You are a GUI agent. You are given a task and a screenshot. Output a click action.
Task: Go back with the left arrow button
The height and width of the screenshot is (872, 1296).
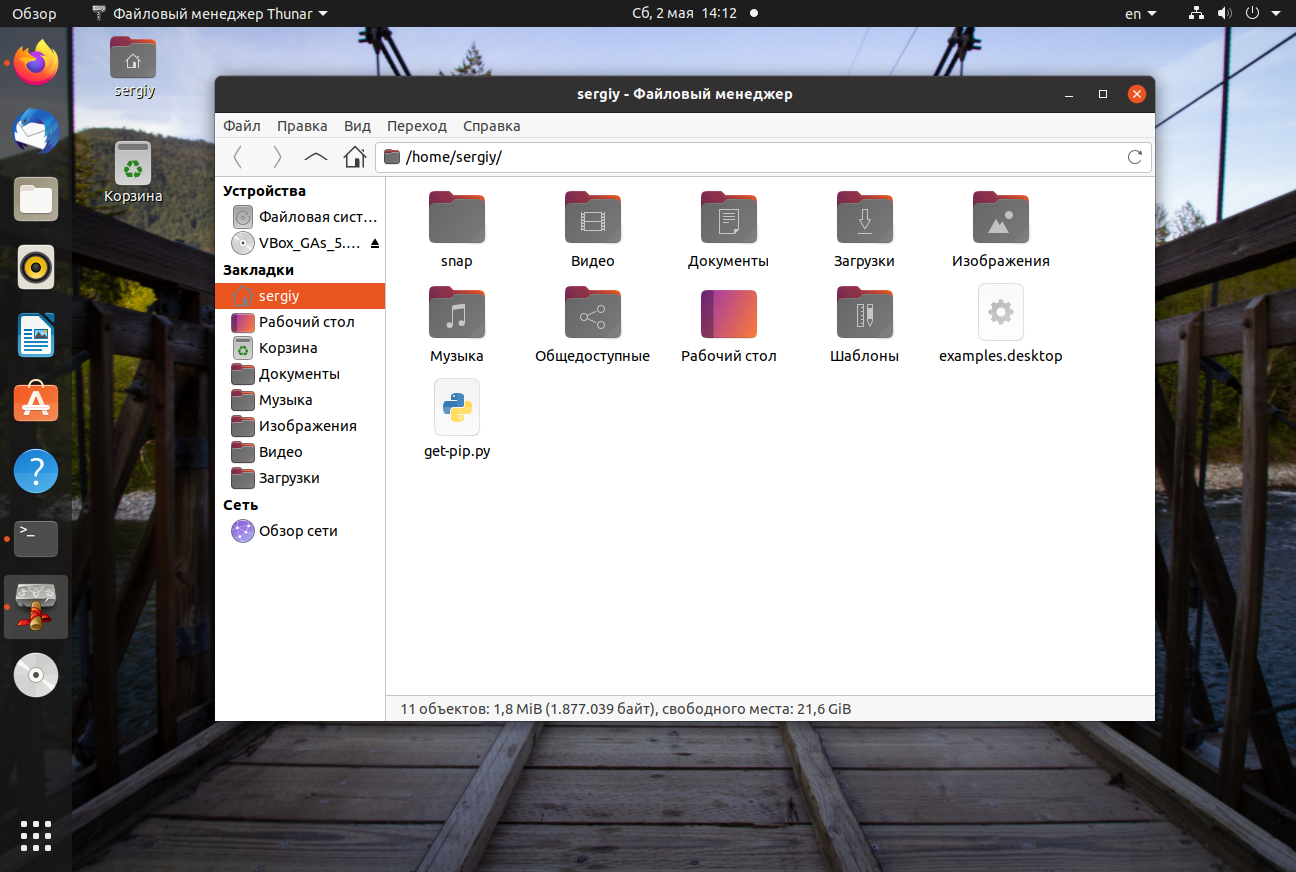237,157
